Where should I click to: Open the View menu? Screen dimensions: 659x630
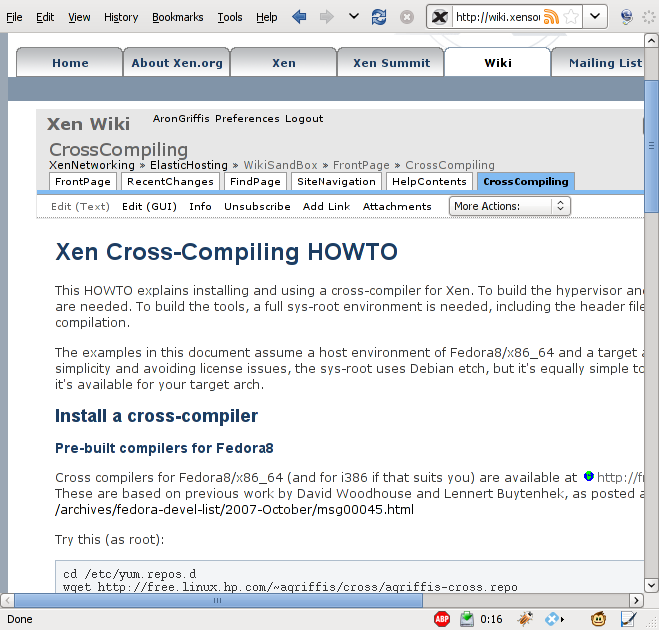[x=79, y=17]
